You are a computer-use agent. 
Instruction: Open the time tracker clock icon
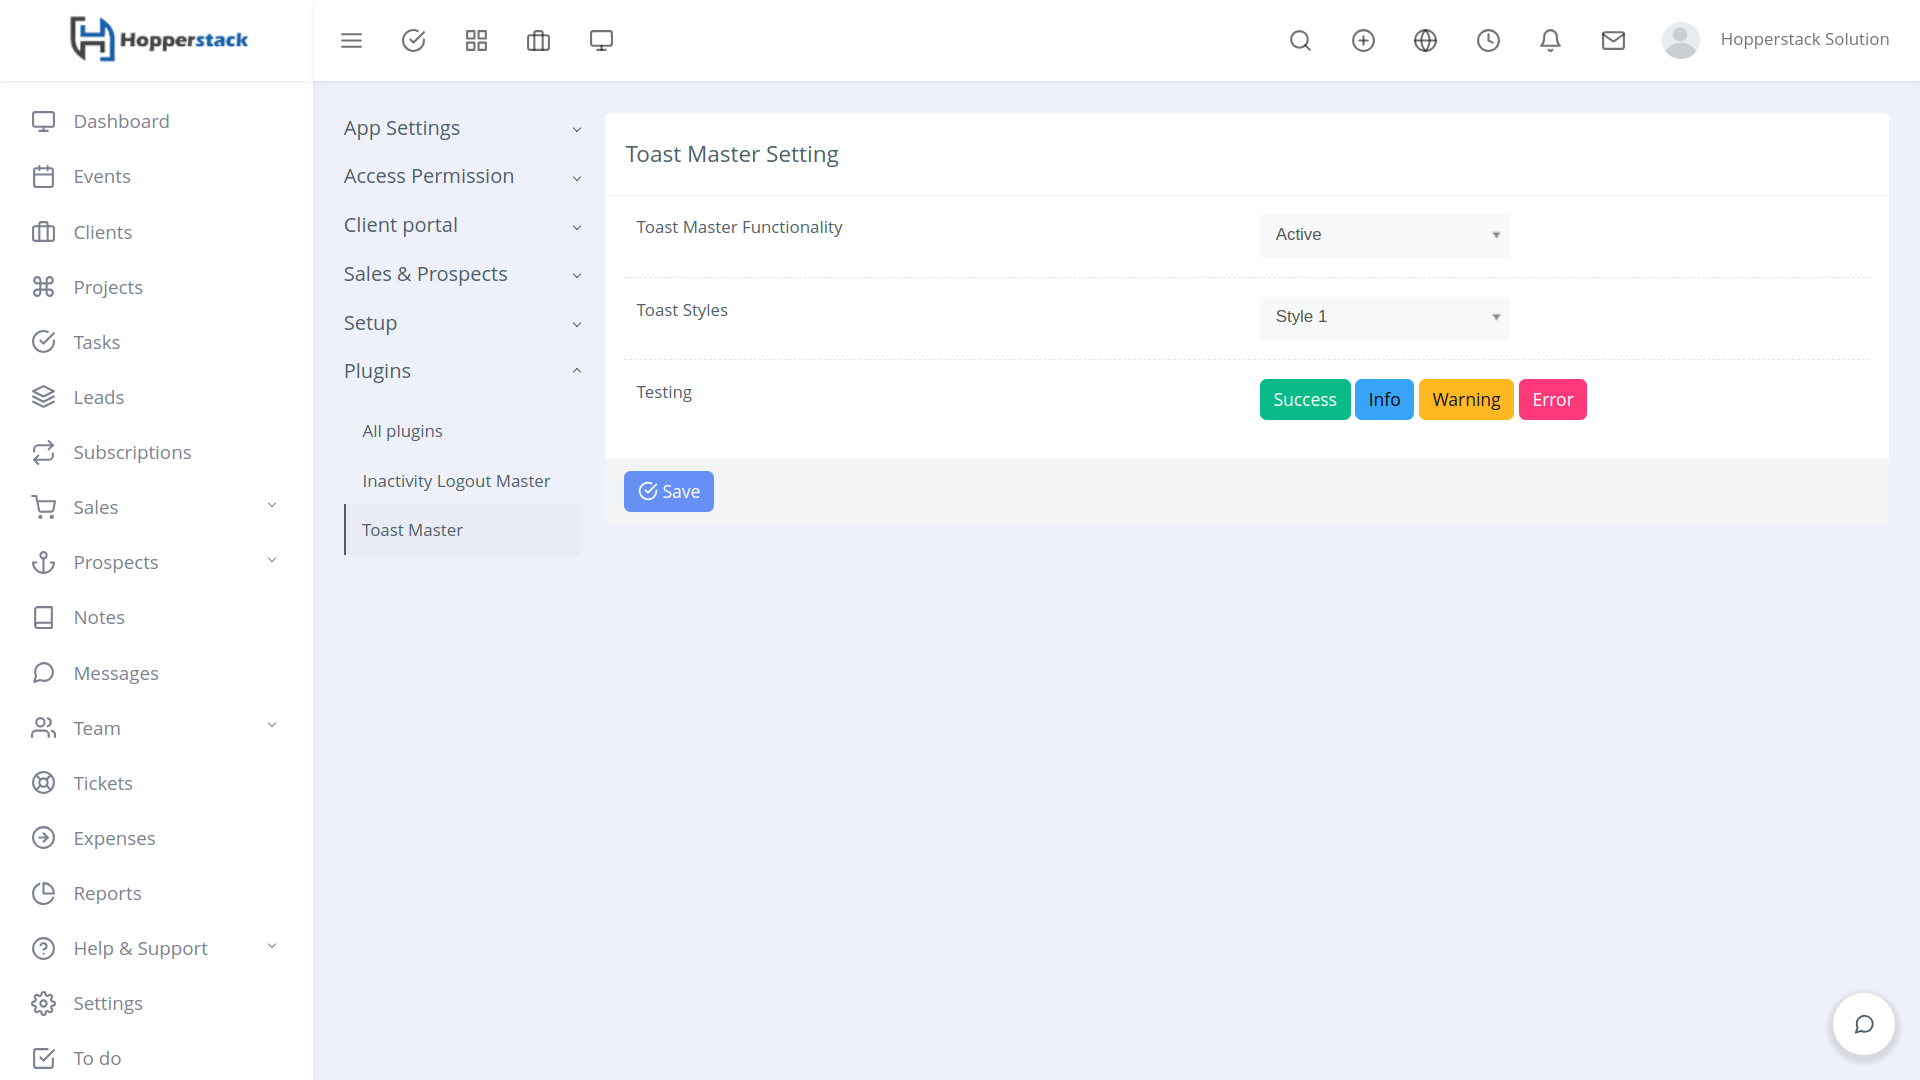(1488, 40)
